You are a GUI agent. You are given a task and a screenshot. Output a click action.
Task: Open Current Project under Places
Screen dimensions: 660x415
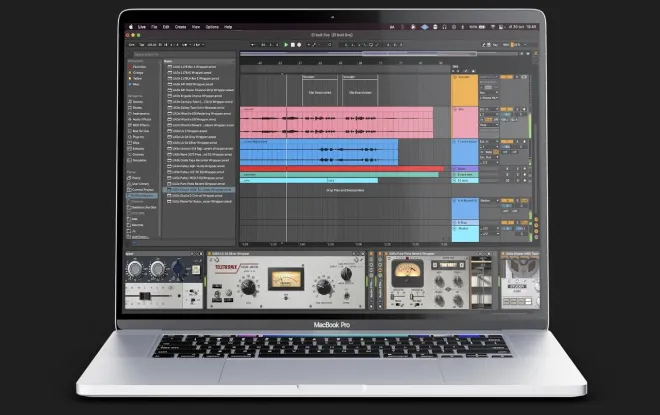tap(142, 190)
